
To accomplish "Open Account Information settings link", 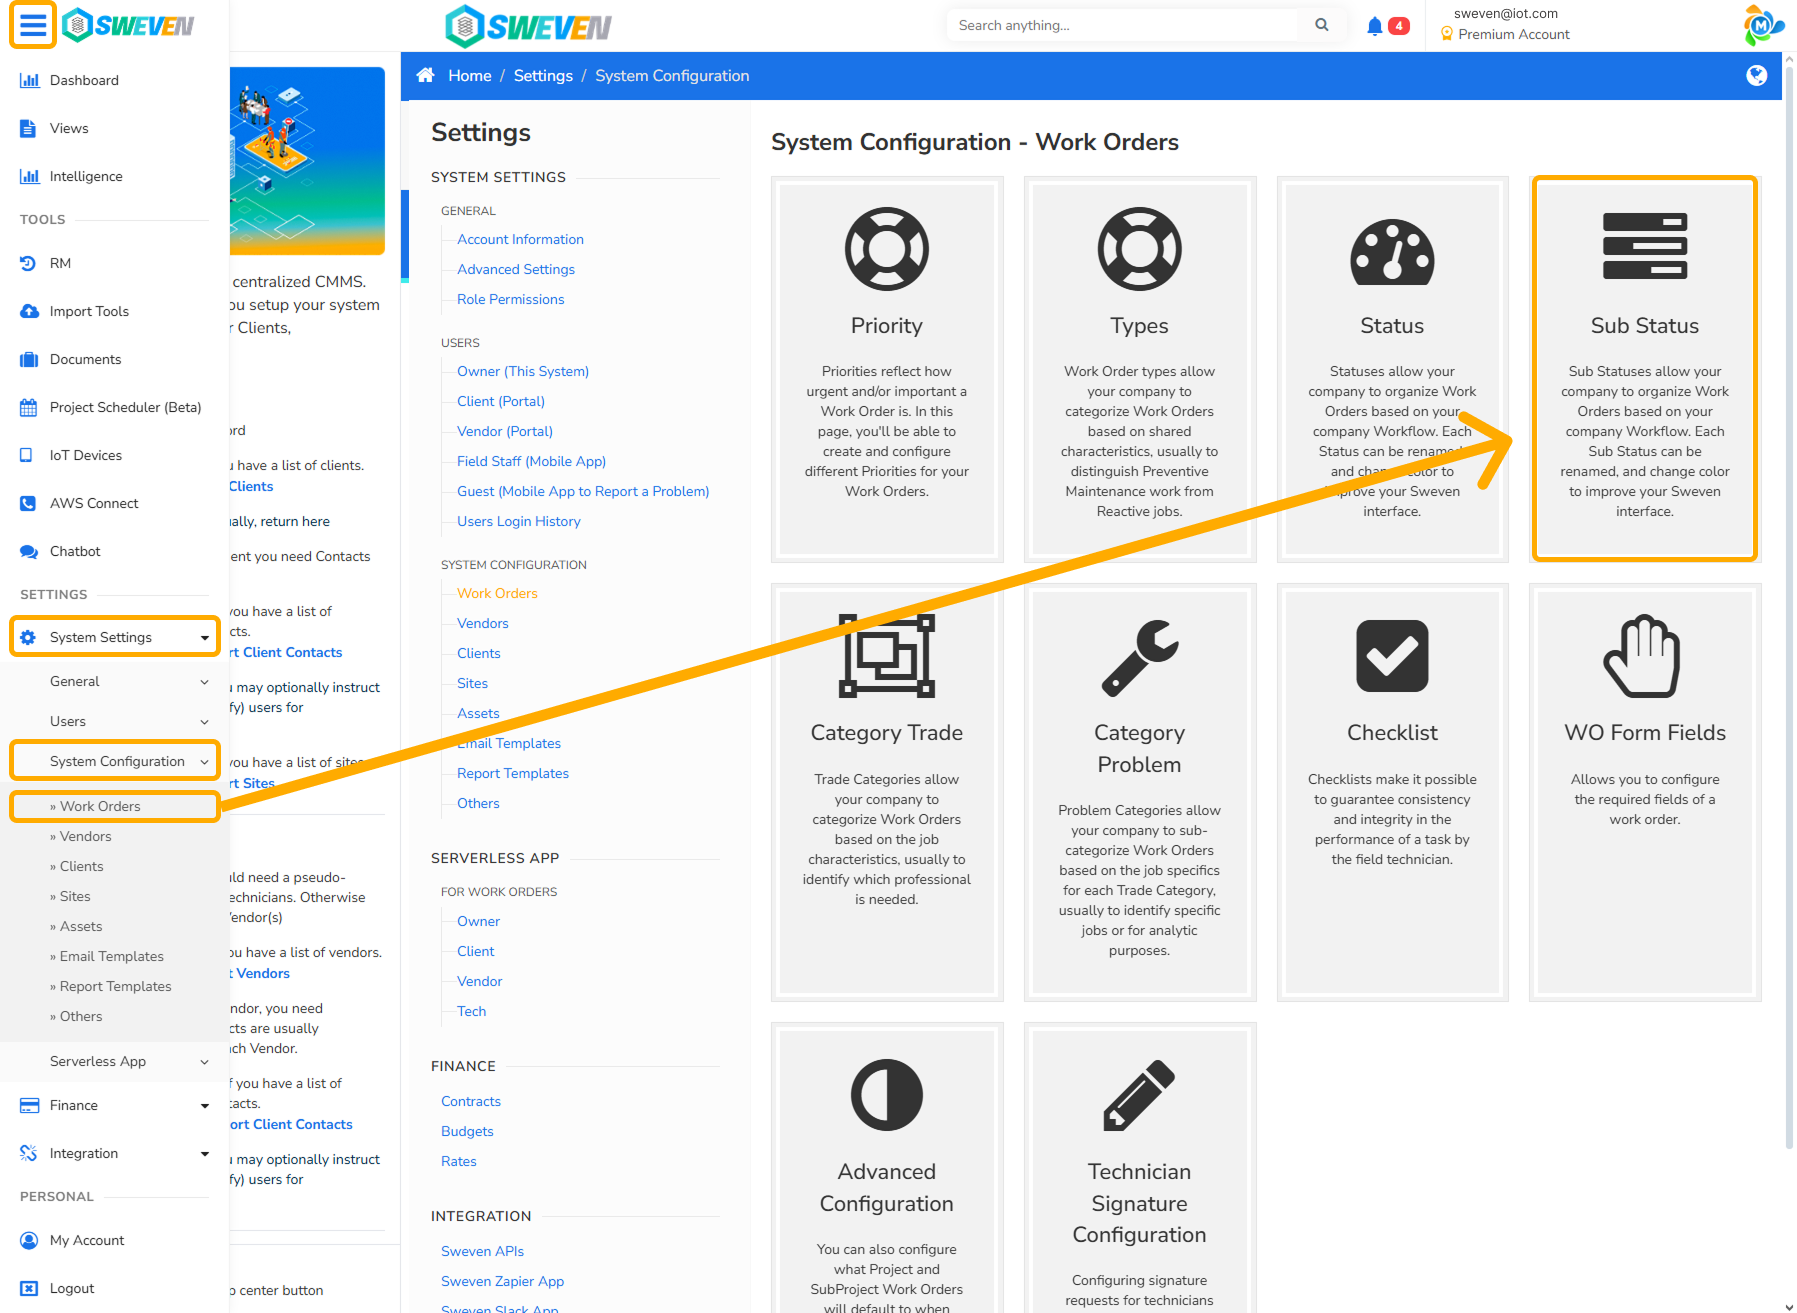I will point(520,239).
